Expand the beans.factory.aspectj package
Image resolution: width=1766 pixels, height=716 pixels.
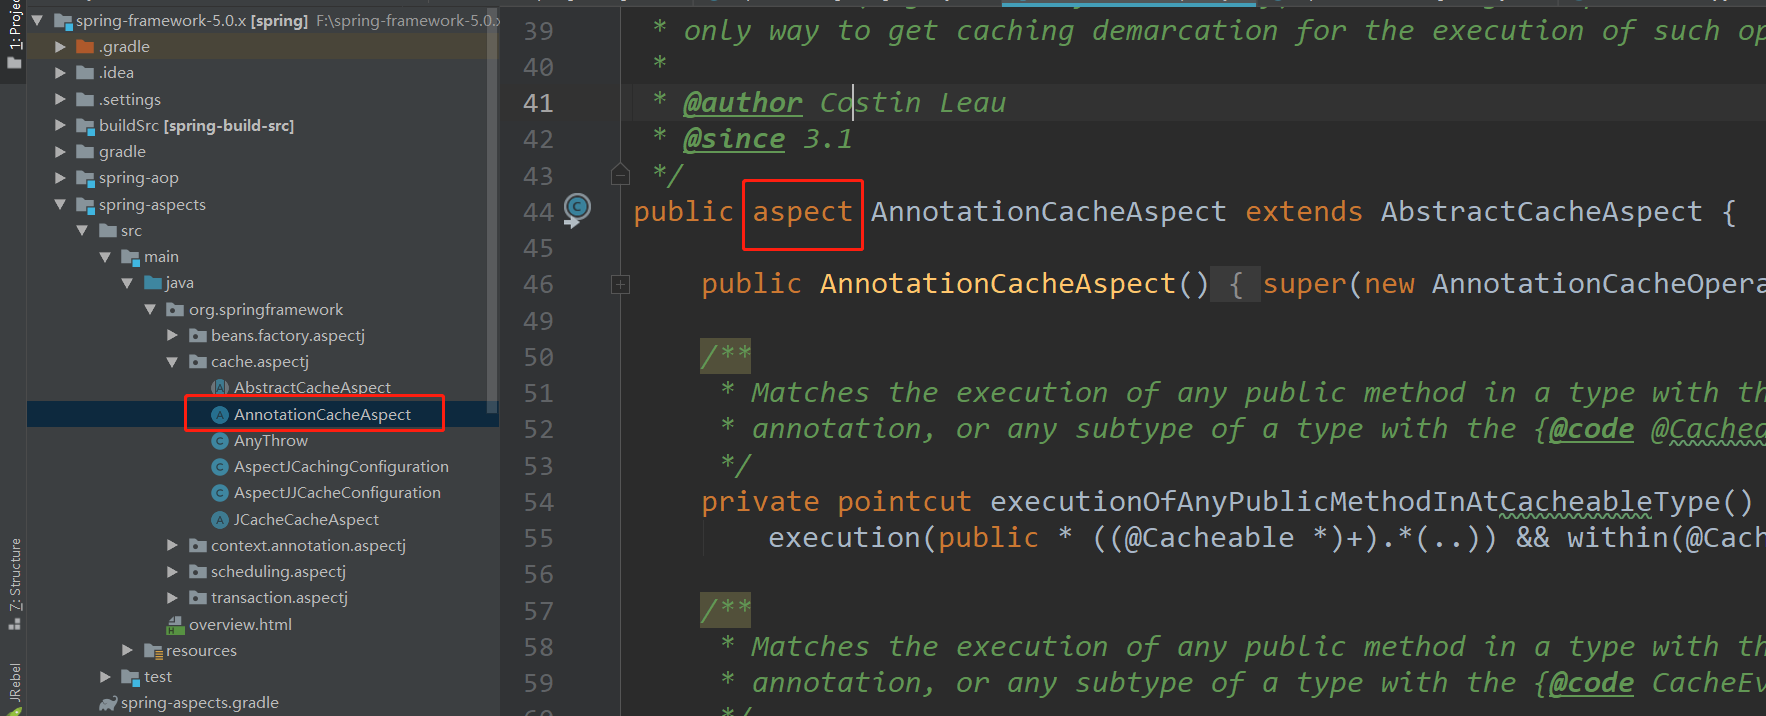point(172,336)
